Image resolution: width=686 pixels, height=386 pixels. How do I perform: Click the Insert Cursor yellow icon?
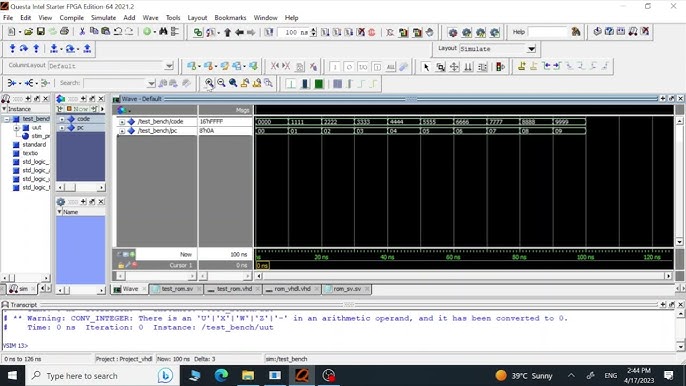pyautogui.click(x=522, y=66)
